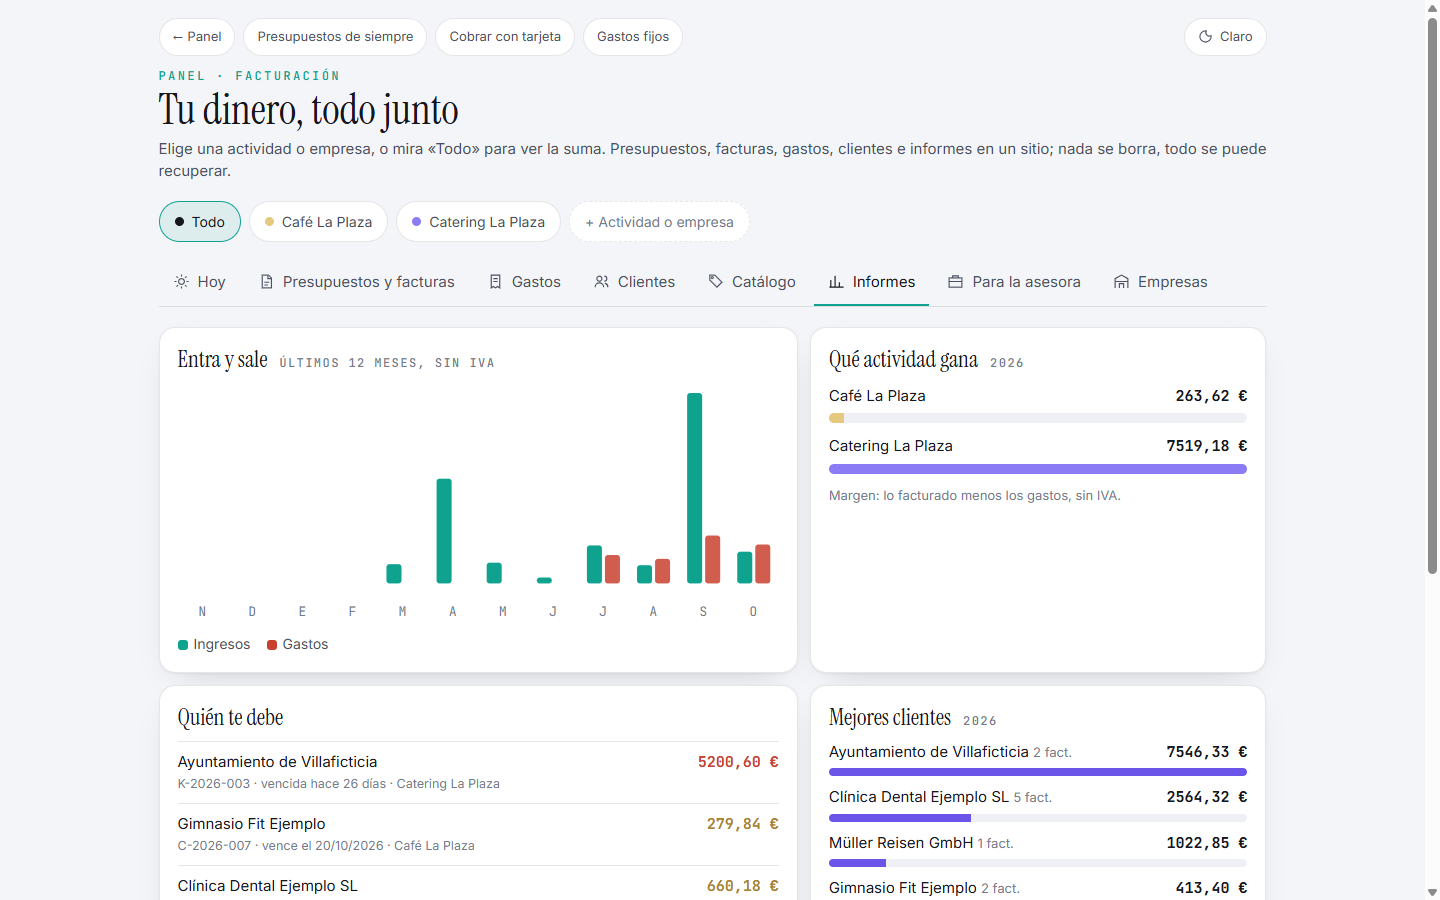Click Müller Reisen GmbH client row

(1038, 851)
